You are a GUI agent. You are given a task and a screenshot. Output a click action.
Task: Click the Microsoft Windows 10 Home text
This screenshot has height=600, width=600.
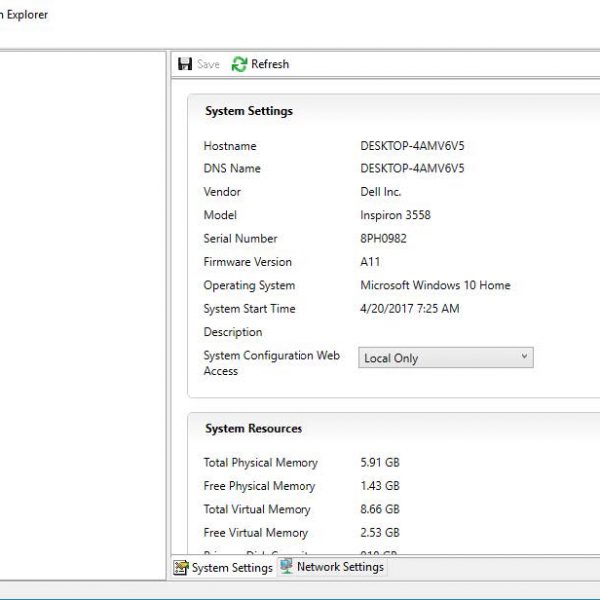pos(435,285)
